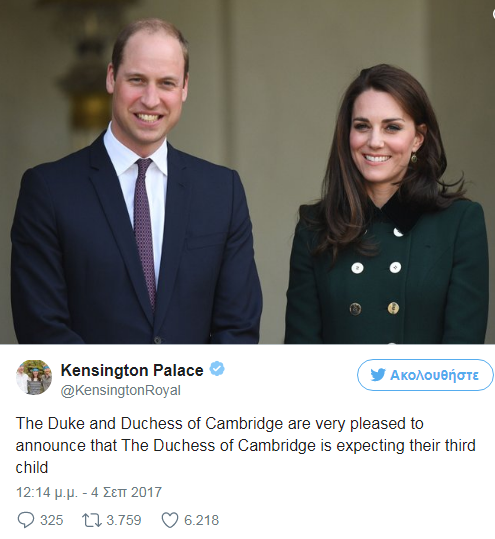This screenshot has height=539, width=495.
Task: Click the Twitter bird icon in follow button
Action: (377, 375)
